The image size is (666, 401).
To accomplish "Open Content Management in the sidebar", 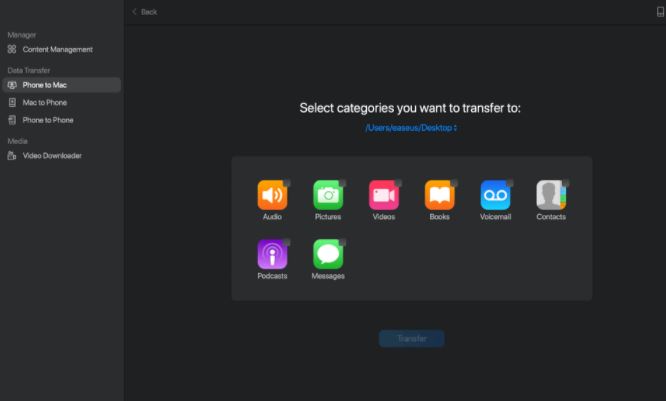I will pos(57,49).
